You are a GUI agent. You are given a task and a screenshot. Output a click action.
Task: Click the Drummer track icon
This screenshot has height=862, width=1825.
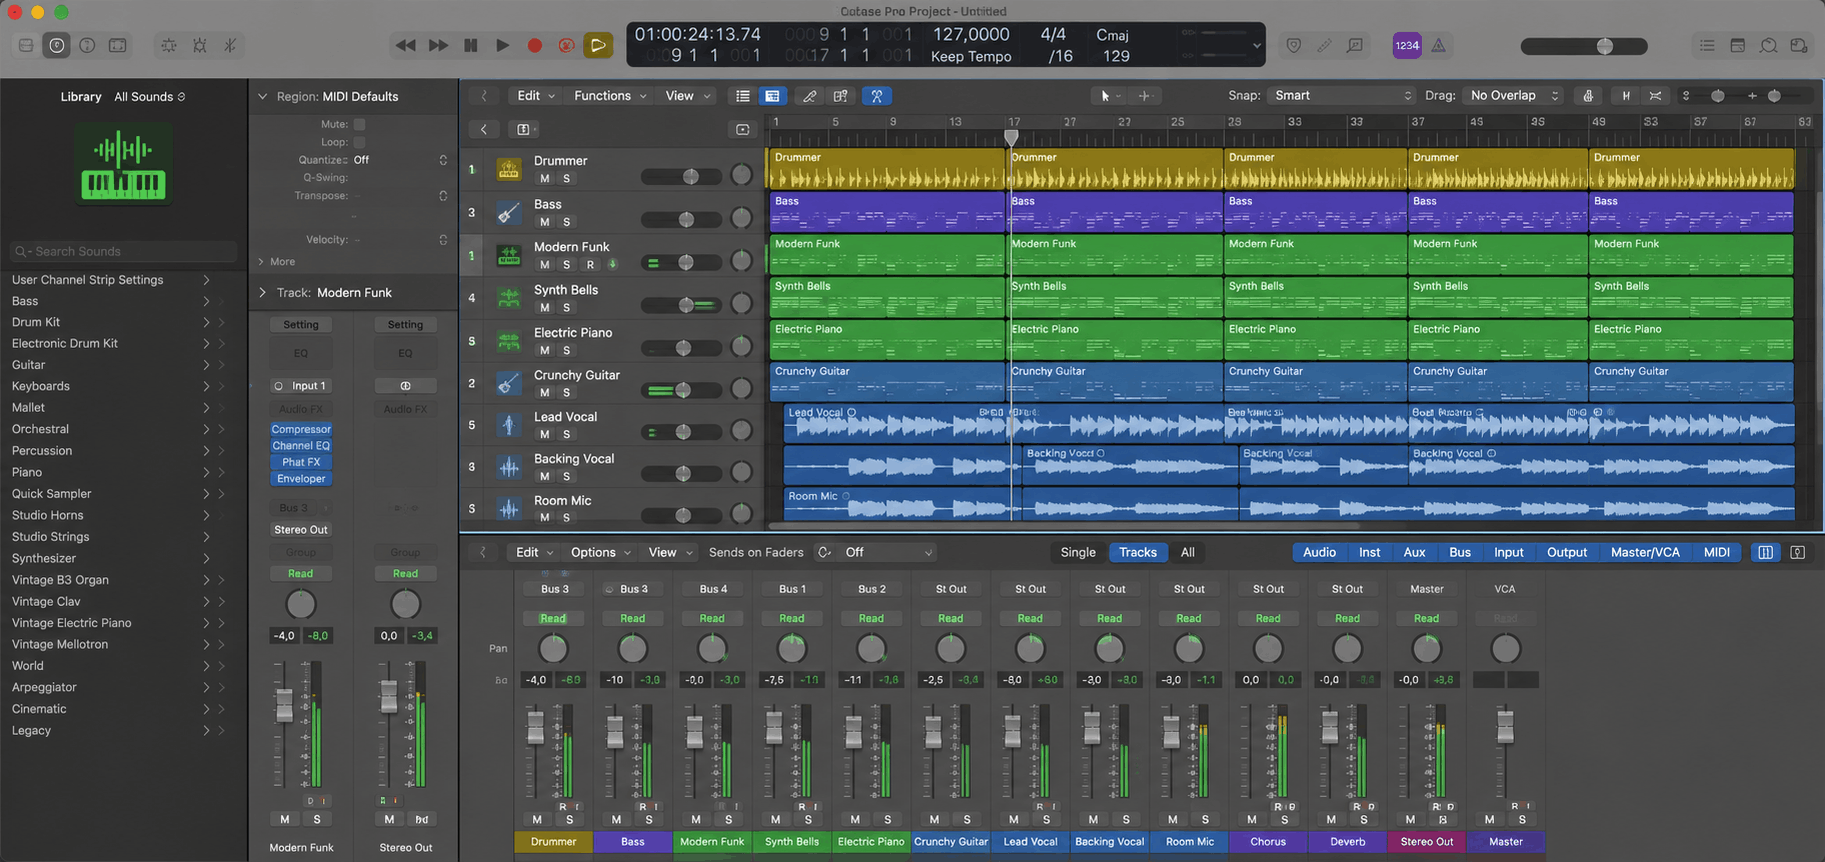click(508, 169)
